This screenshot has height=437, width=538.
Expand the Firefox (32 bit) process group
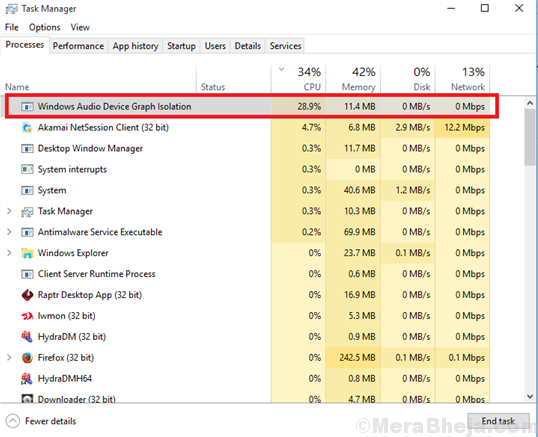tap(9, 358)
